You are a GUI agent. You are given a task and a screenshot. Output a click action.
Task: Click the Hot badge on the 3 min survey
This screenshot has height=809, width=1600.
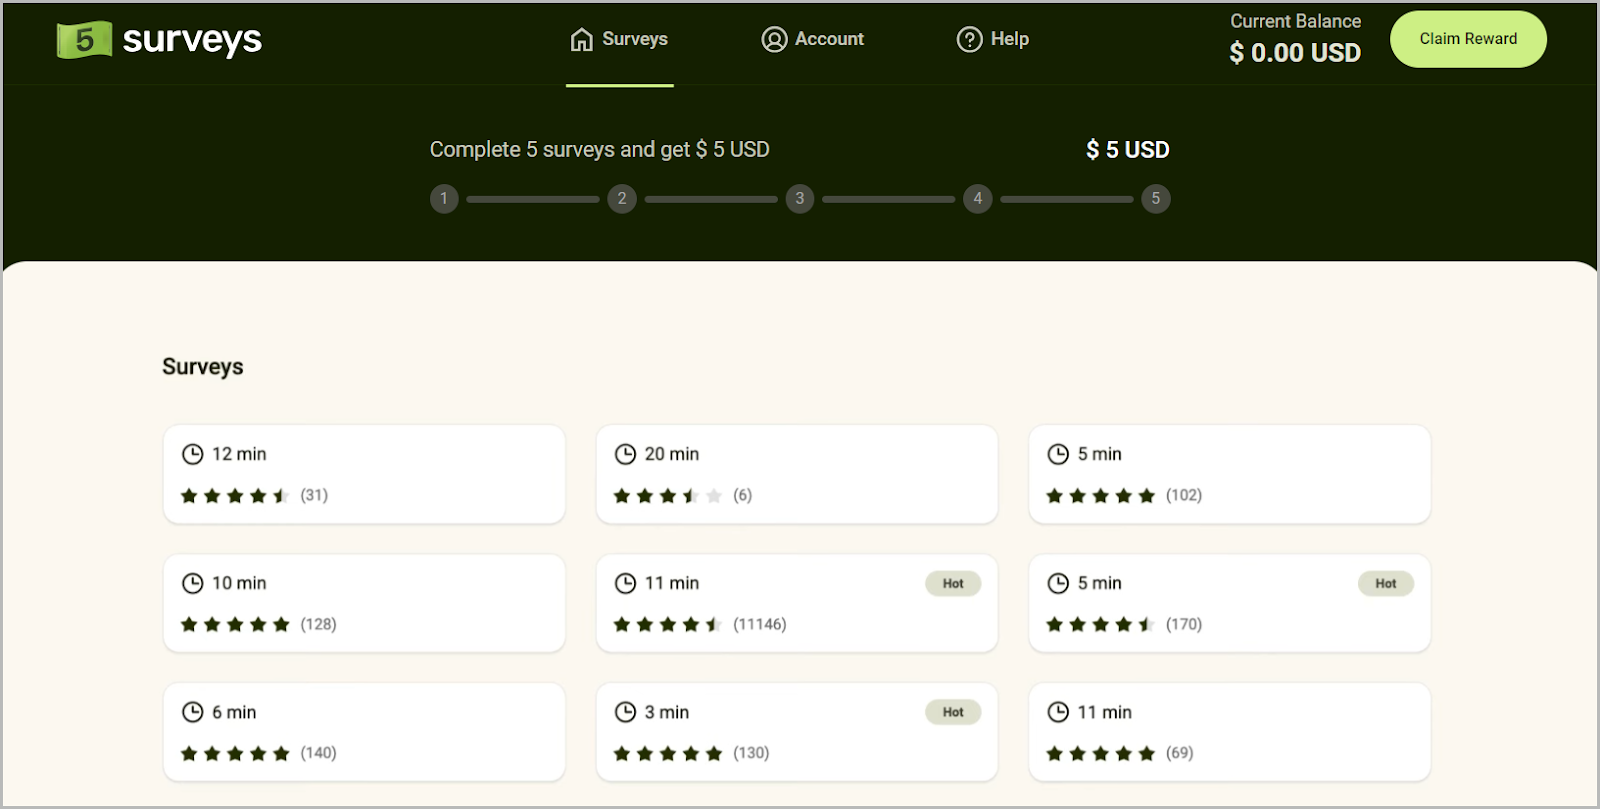(953, 711)
